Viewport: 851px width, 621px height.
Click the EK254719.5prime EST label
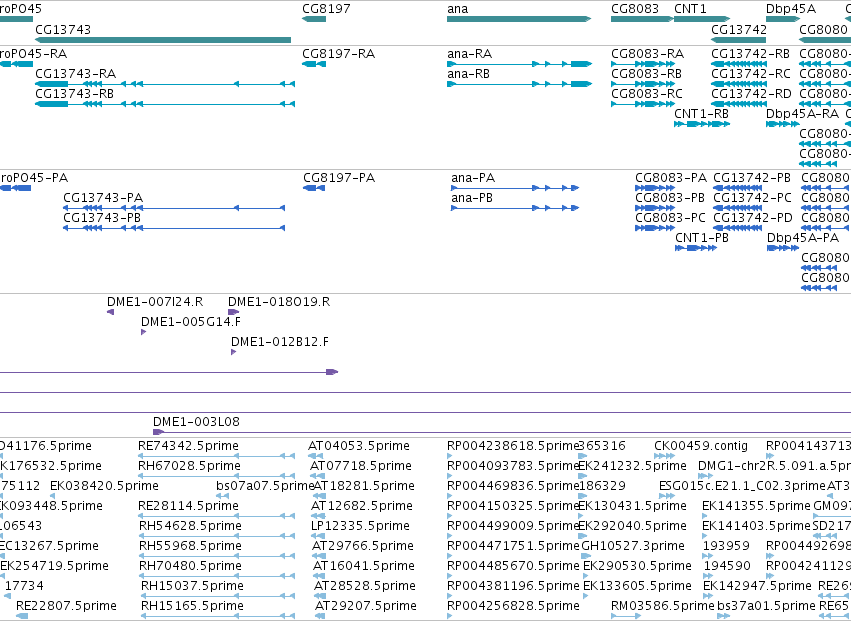(x=54, y=566)
